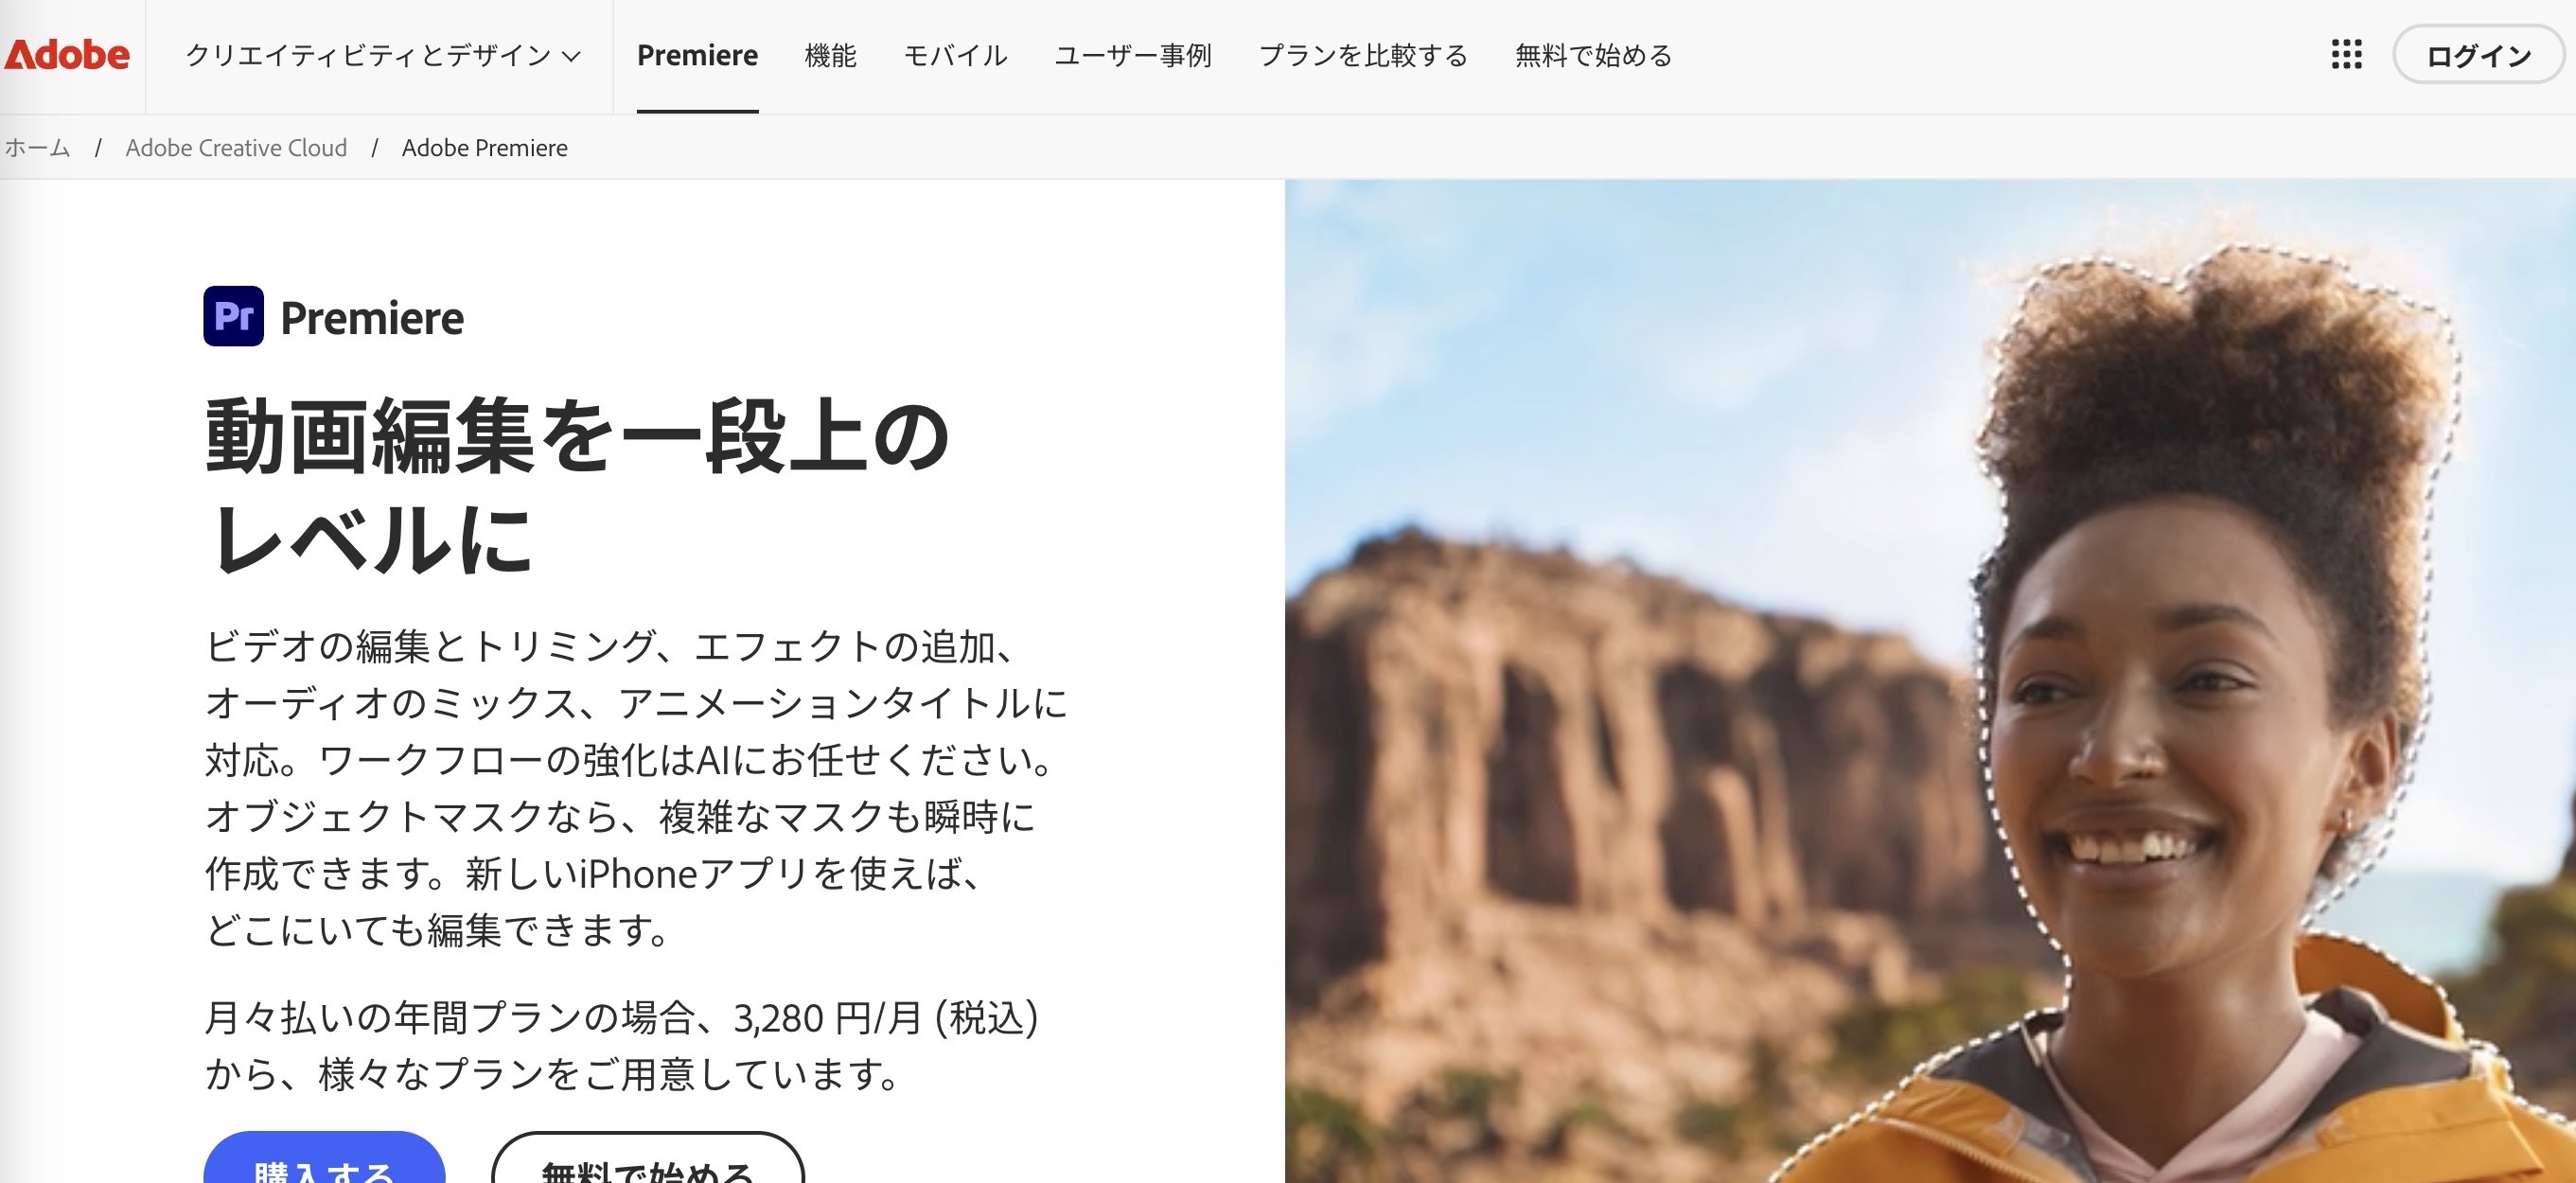Click the Pr Premiere app icon

tap(233, 316)
